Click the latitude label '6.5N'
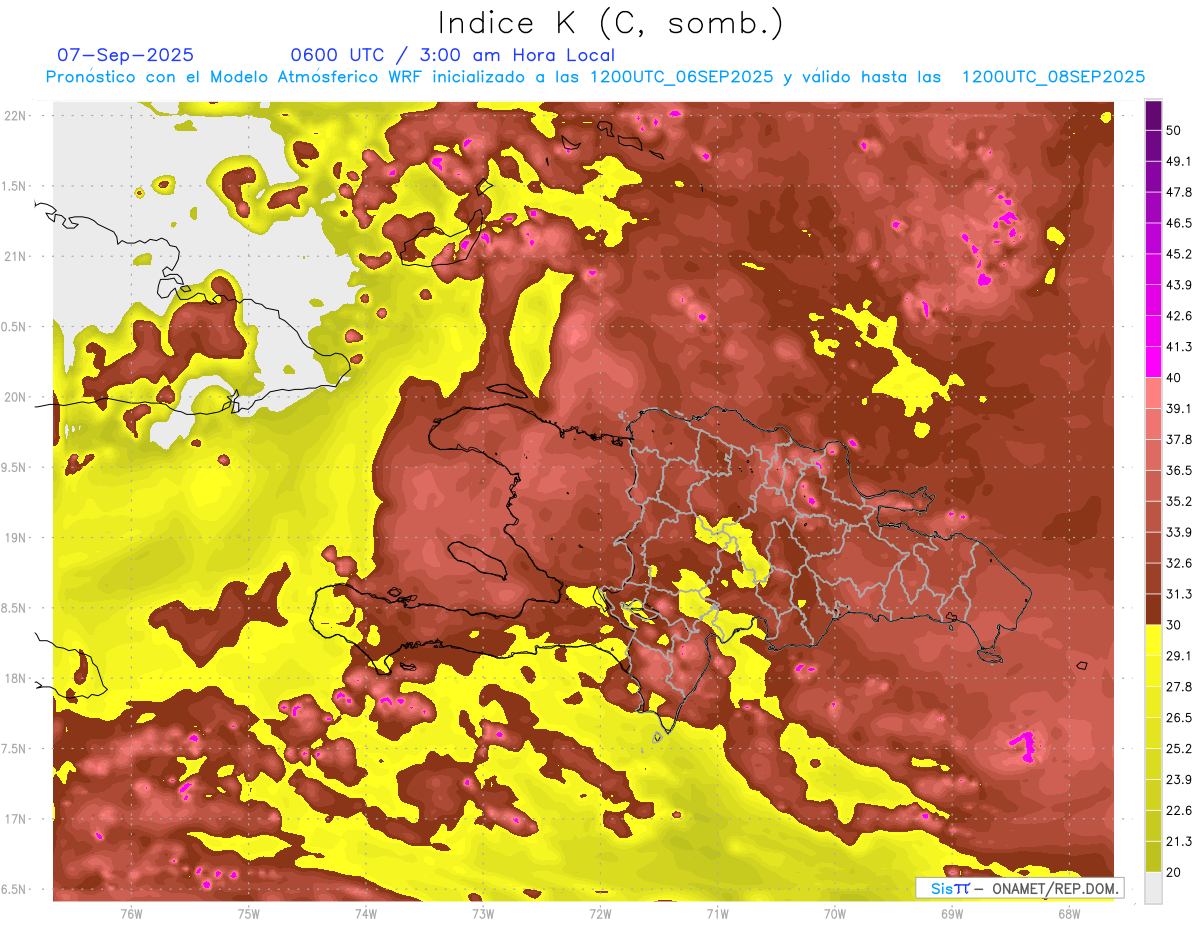 click(x=13, y=889)
